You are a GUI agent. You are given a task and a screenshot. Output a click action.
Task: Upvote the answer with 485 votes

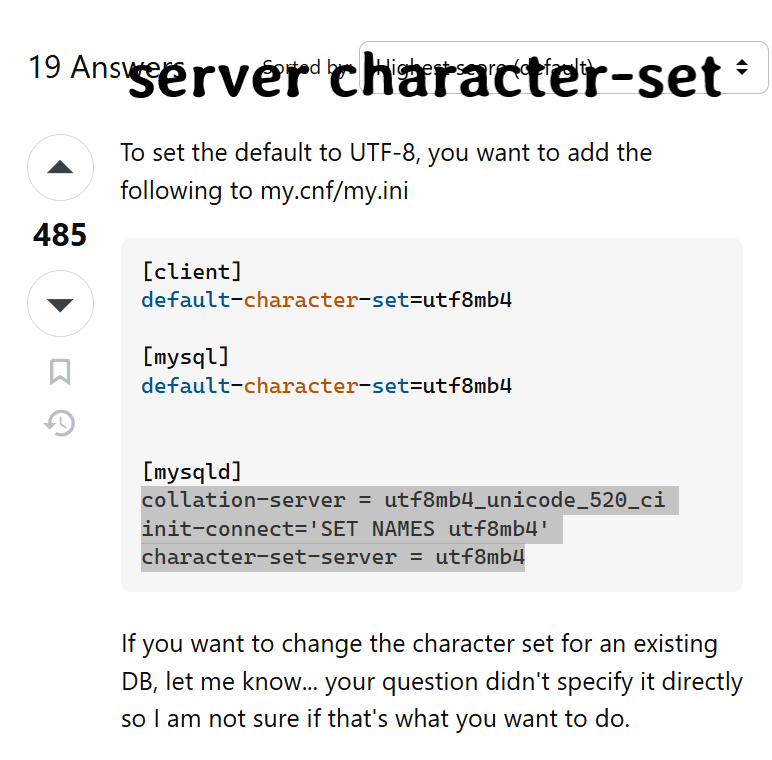[x=60, y=167]
